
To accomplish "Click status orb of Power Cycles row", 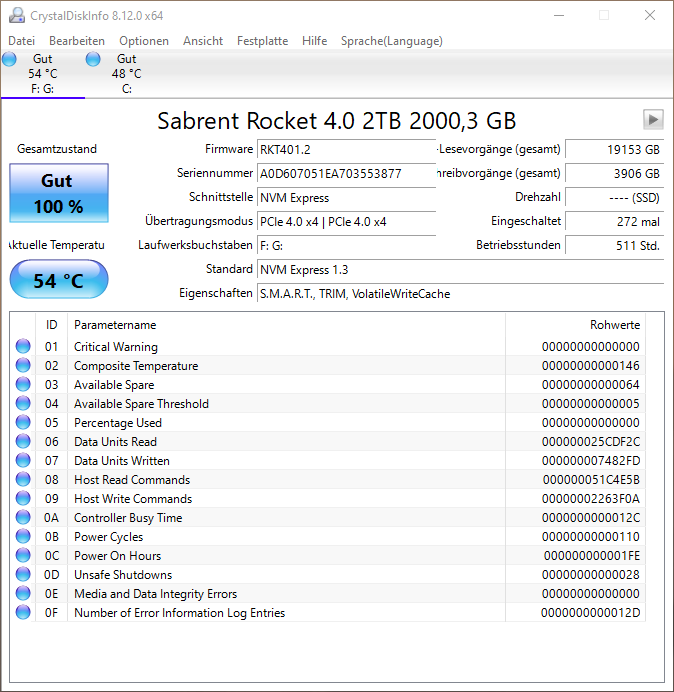I will click(23, 536).
